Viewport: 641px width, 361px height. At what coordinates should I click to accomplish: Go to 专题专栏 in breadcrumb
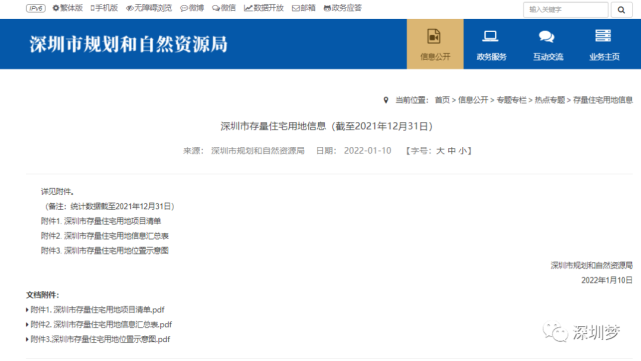point(511,100)
